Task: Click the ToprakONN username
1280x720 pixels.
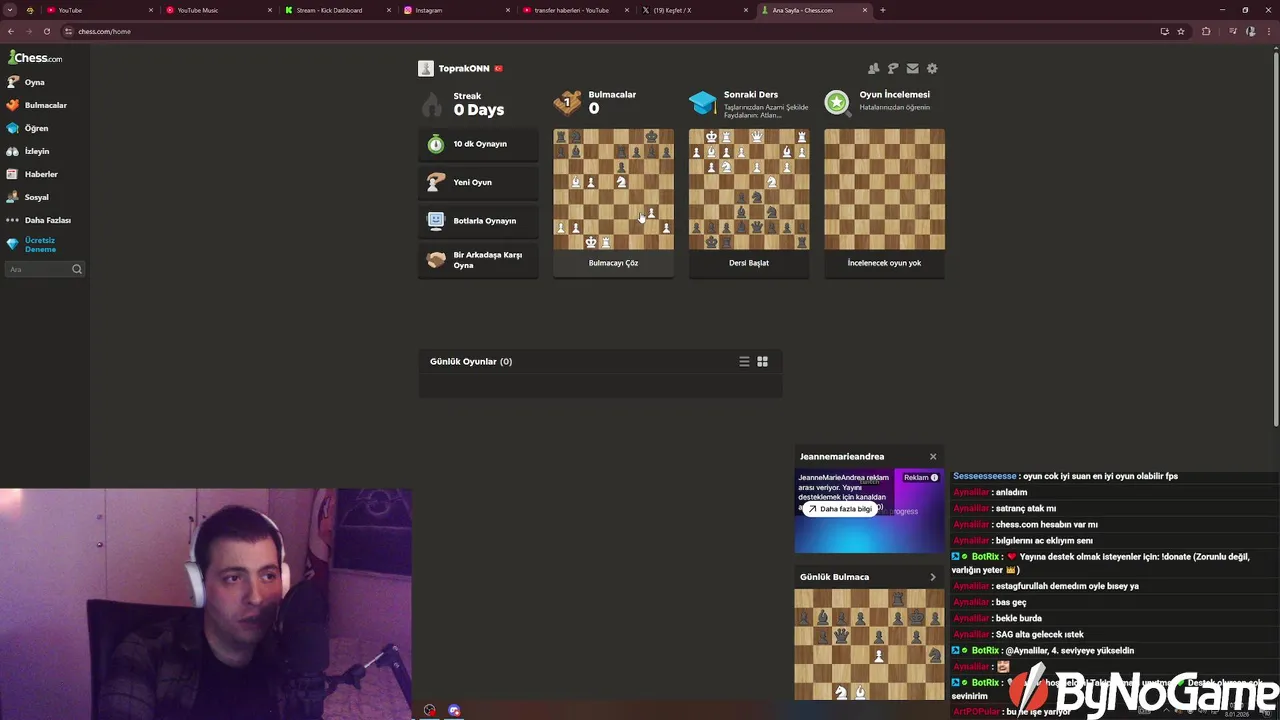Action: [x=464, y=68]
